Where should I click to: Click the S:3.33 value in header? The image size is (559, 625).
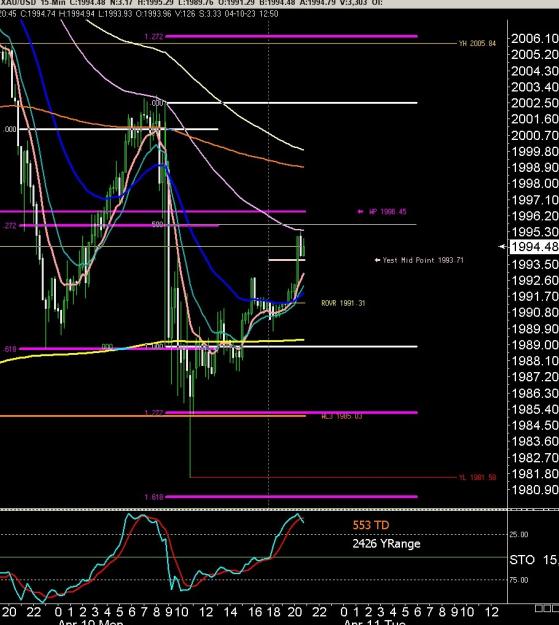pos(210,14)
